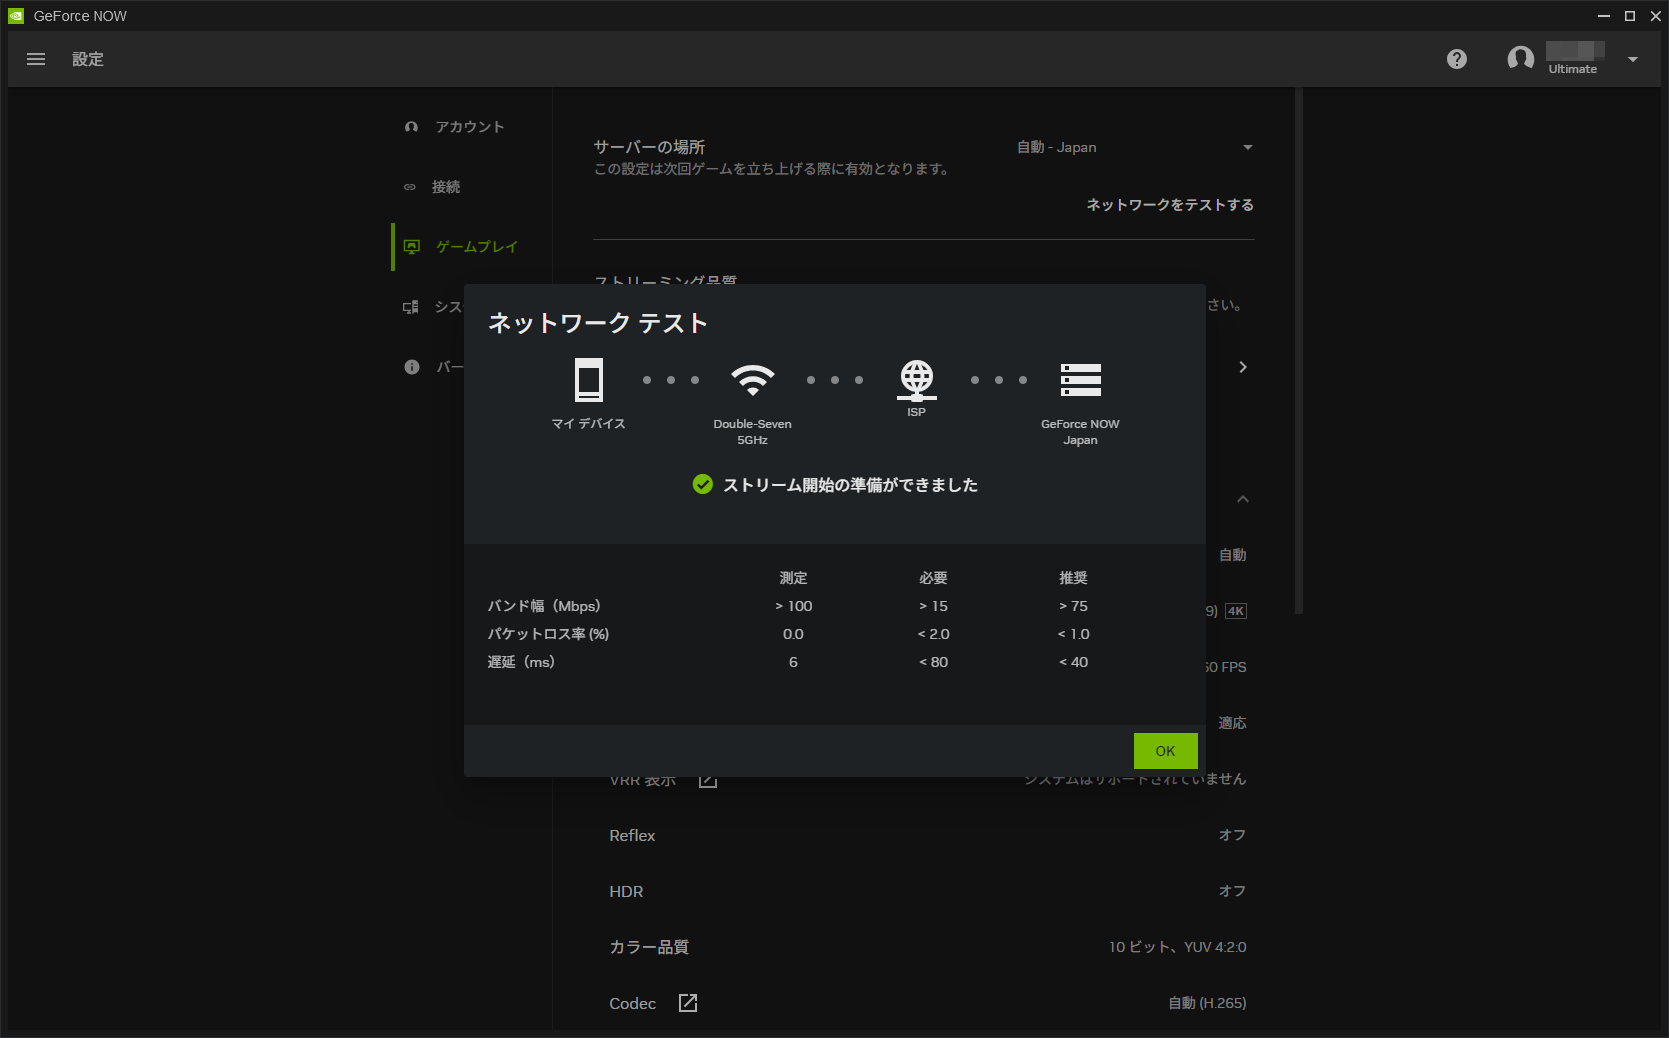Click the user profile avatar icon
This screenshot has width=1669, height=1038.
(x=1521, y=59)
